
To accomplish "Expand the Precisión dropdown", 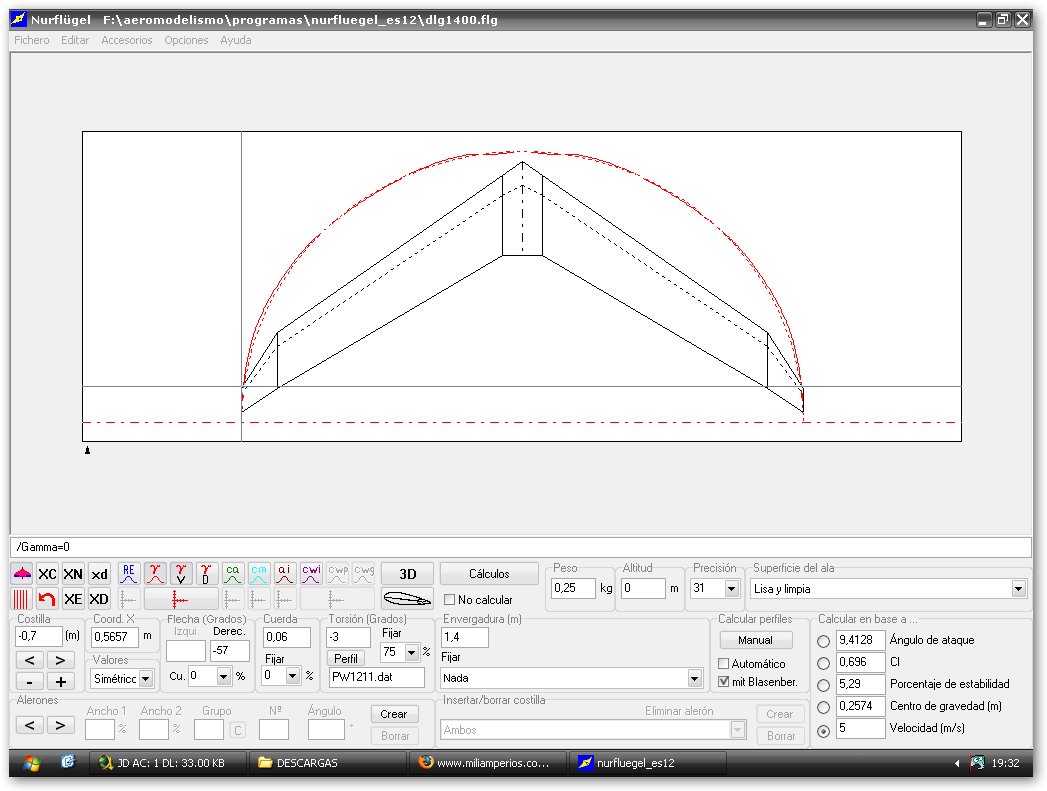I will (731, 589).
